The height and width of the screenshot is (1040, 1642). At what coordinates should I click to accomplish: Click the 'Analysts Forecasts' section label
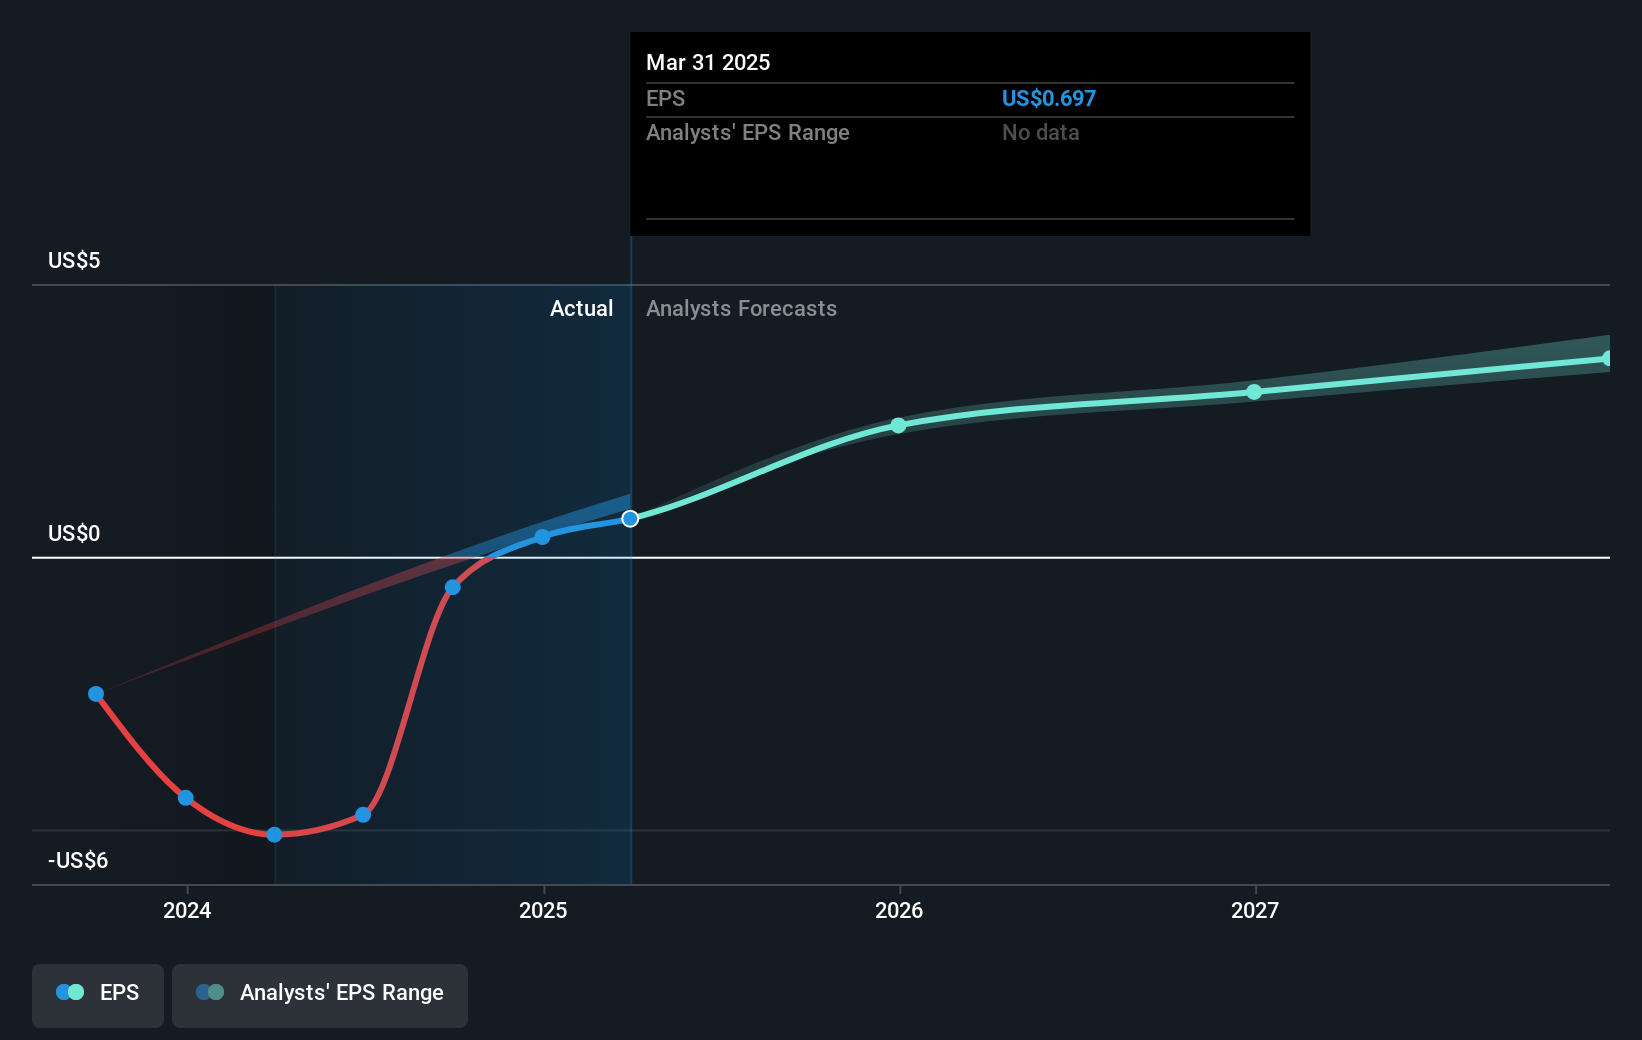tap(741, 308)
